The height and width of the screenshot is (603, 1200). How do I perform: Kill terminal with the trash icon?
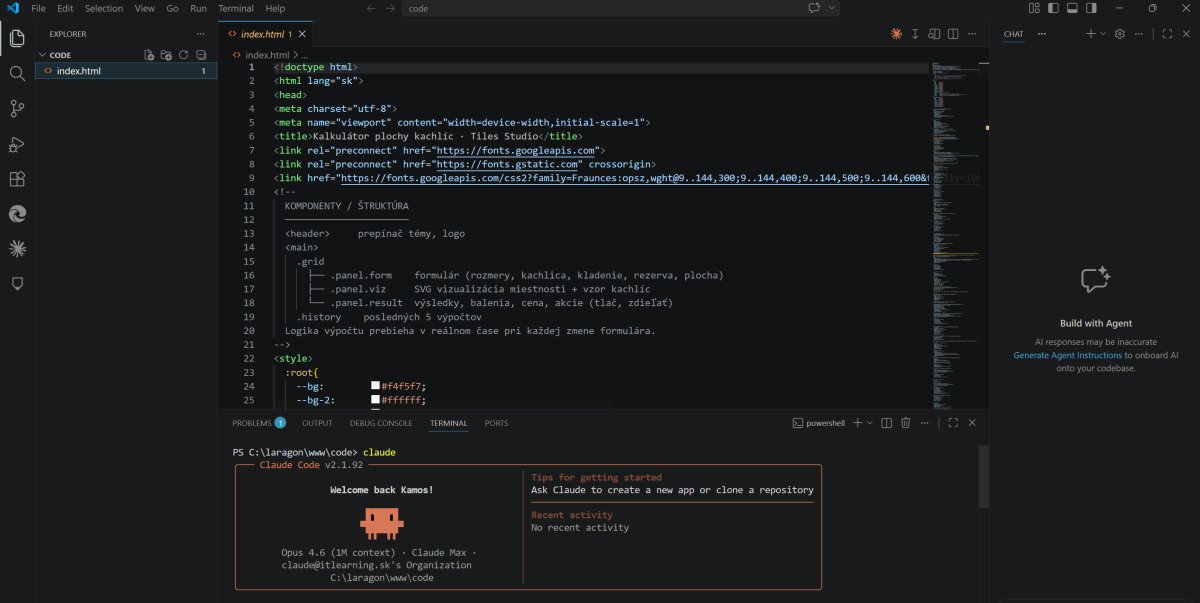pyautogui.click(x=905, y=423)
